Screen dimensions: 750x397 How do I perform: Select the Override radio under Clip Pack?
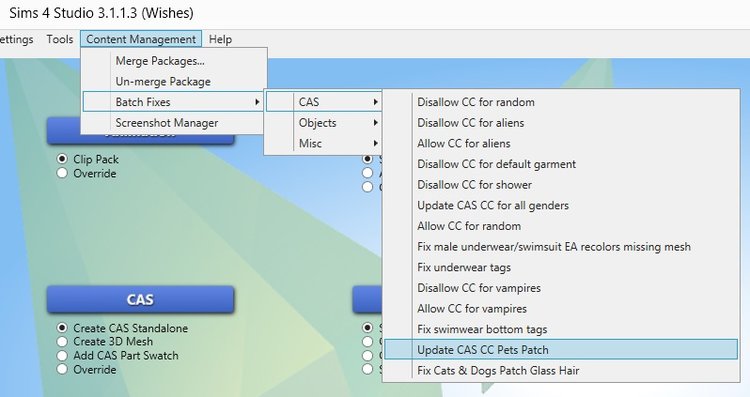pyautogui.click(x=62, y=173)
